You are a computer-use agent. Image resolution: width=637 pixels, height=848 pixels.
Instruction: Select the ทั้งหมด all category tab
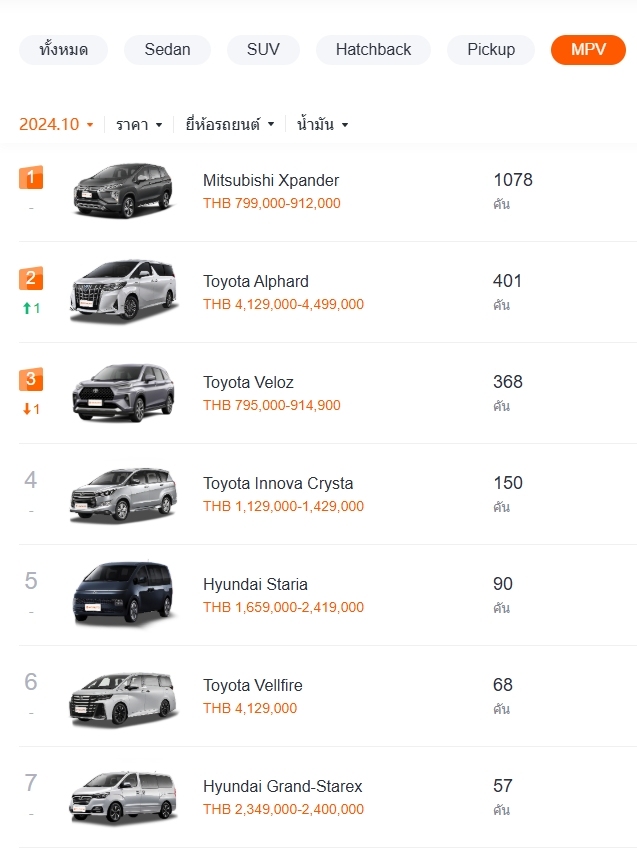coord(63,50)
